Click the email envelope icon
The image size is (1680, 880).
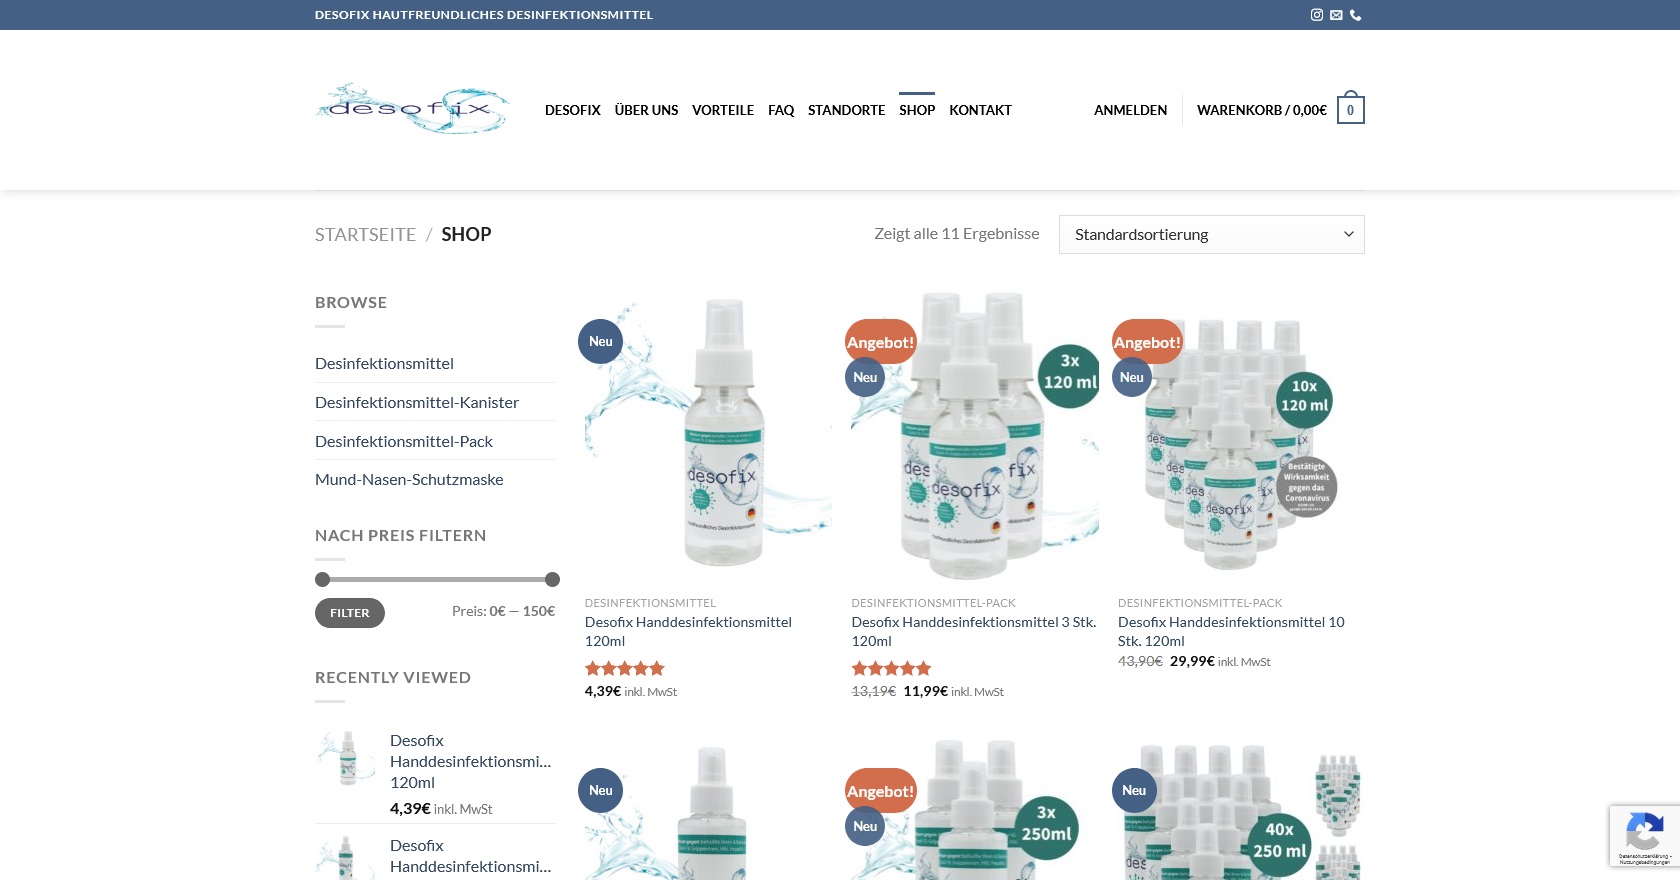tap(1336, 15)
